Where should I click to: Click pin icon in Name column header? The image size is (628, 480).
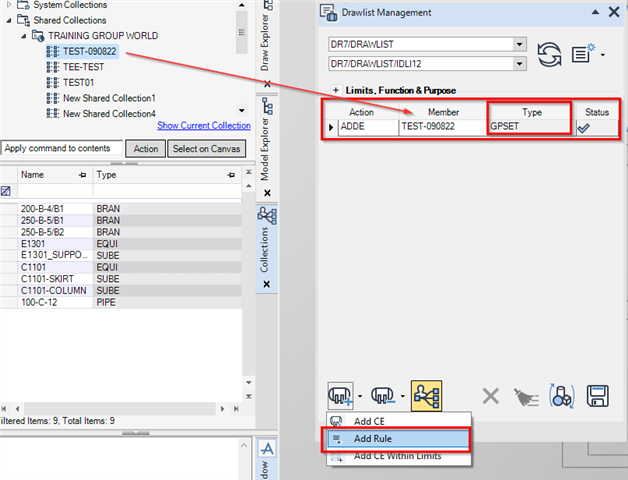[83, 175]
